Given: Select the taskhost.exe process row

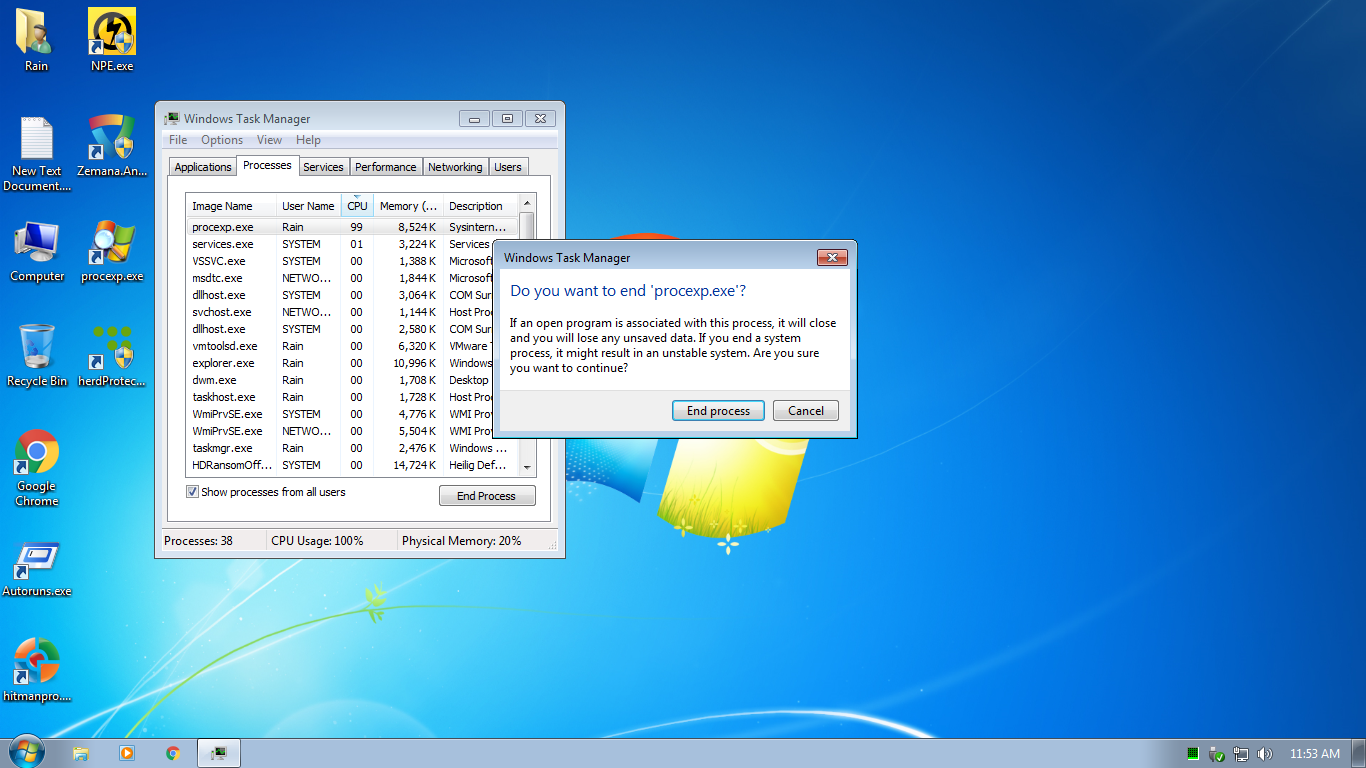Looking at the screenshot, I should click(x=353, y=397).
